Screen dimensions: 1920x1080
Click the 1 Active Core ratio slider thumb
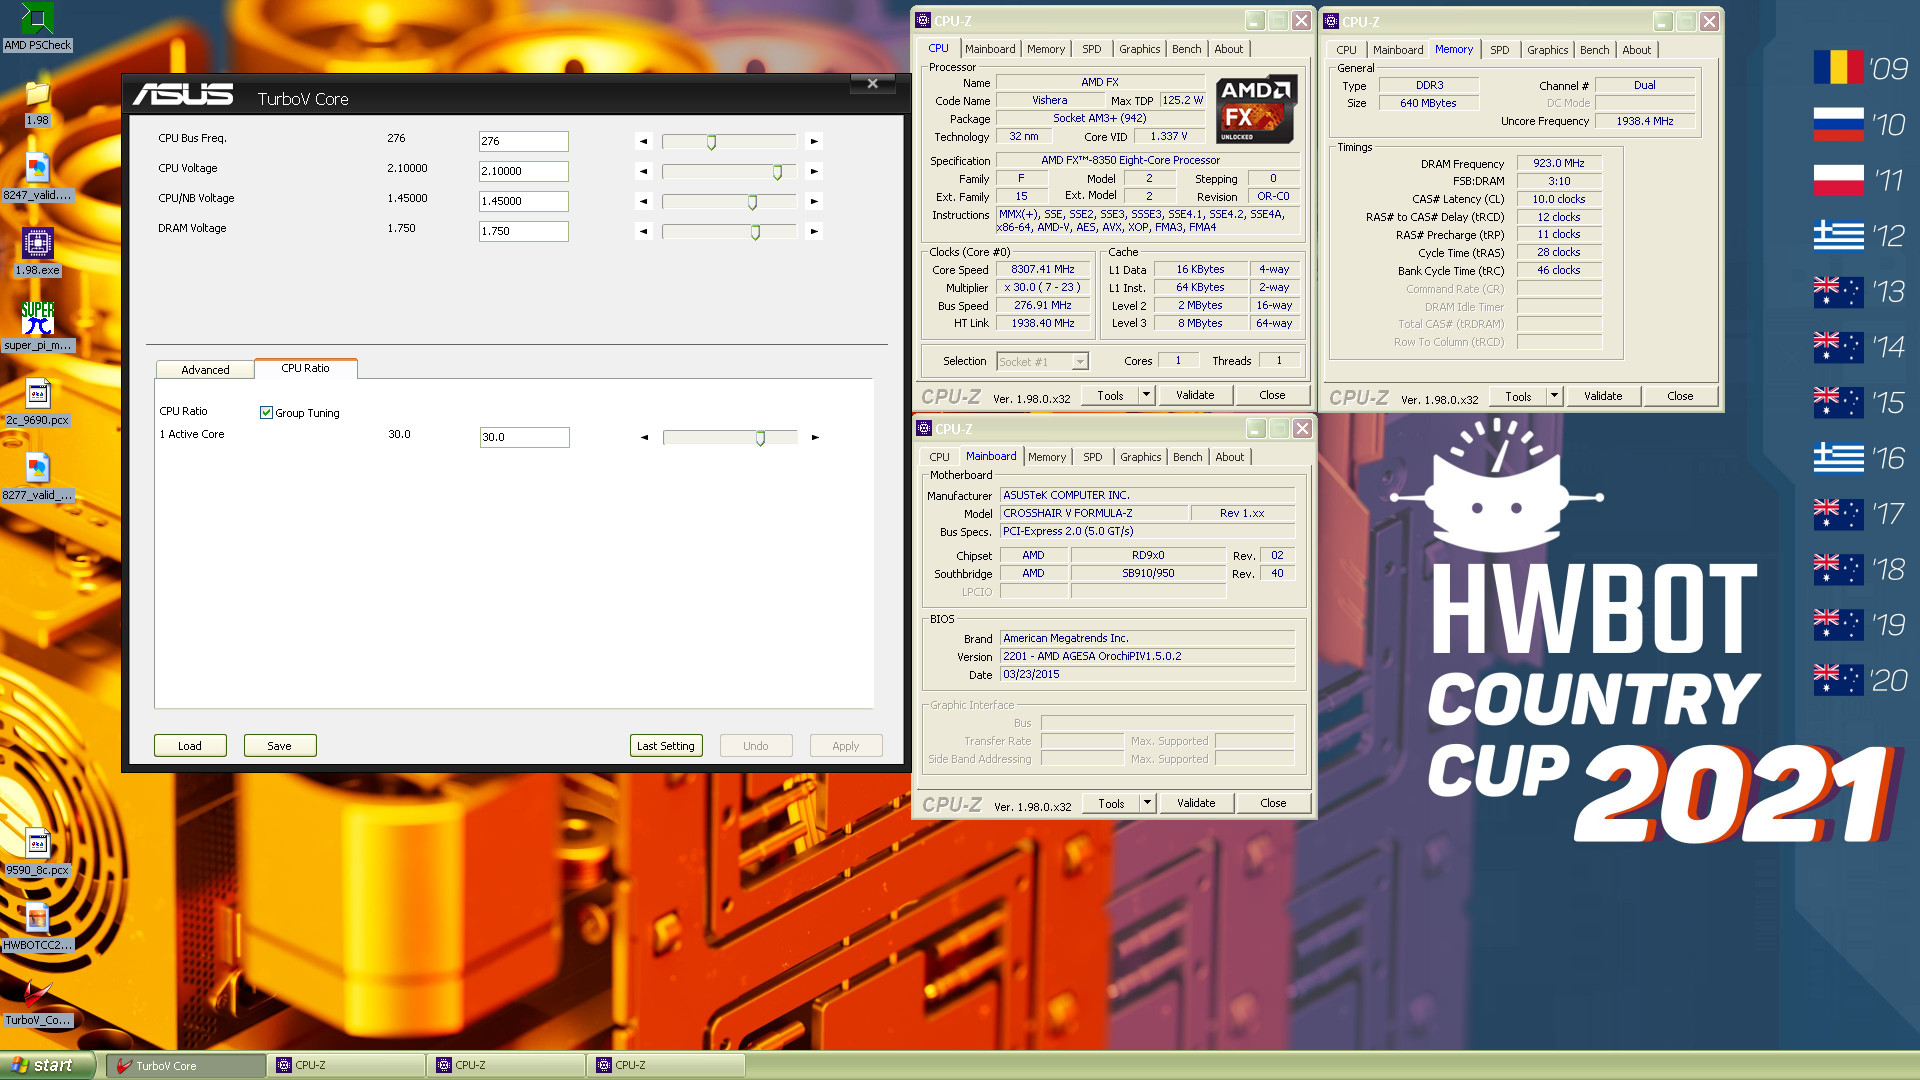(760, 438)
